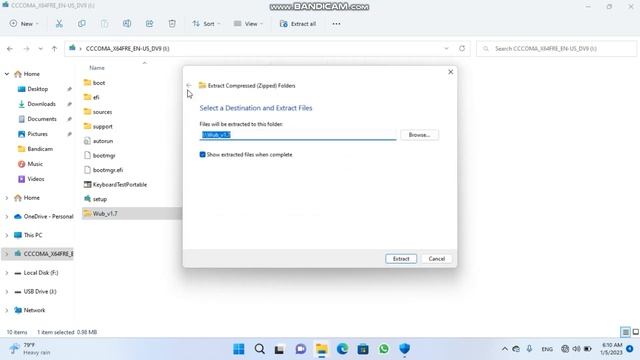Image resolution: width=640 pixels, height=360 pixels.
Task: Expand the Local Disk (F:) node
Action: (7, 273)
